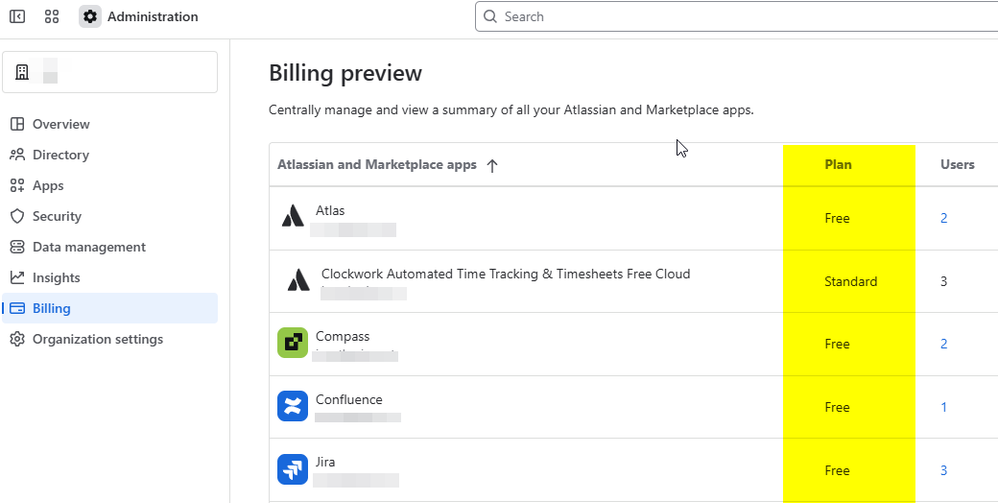Click the Billing card icon
Image resolution: width=998 pixels, height=503 pixels.
(x=17, y=308)
